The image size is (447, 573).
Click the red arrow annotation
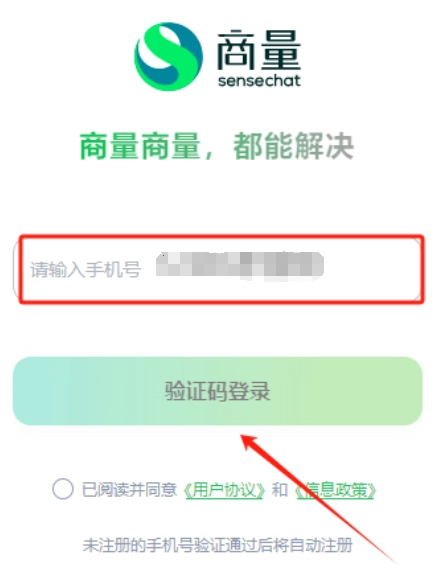[x=317, y=496]
